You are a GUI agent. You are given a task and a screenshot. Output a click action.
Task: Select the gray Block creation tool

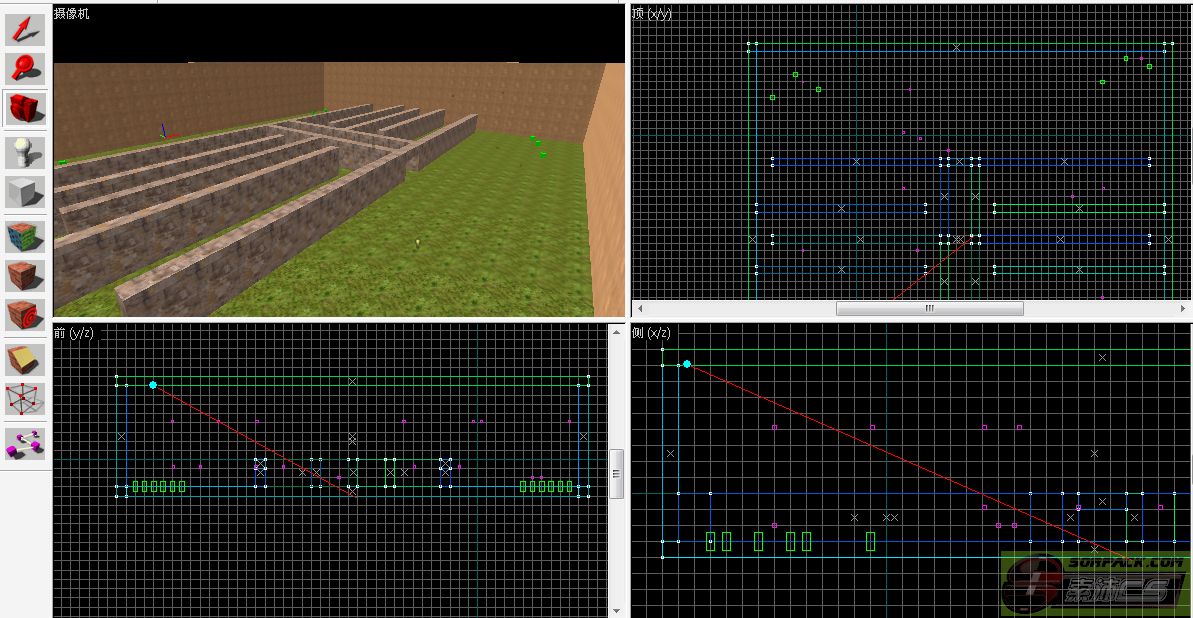pyautogui.click(x=26, y=191)
